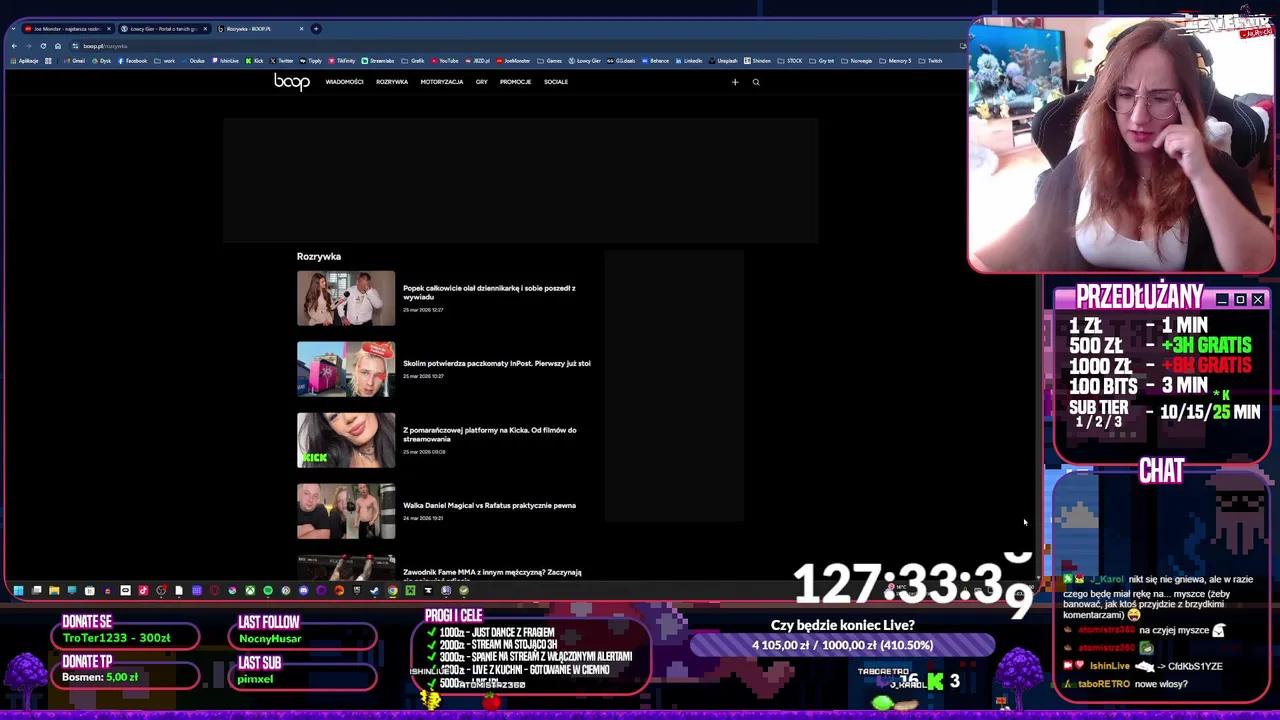The image size is (1280, 720).
Task: Select the Rozrywka - BOOP.PL tab
Action: [261, 28]
